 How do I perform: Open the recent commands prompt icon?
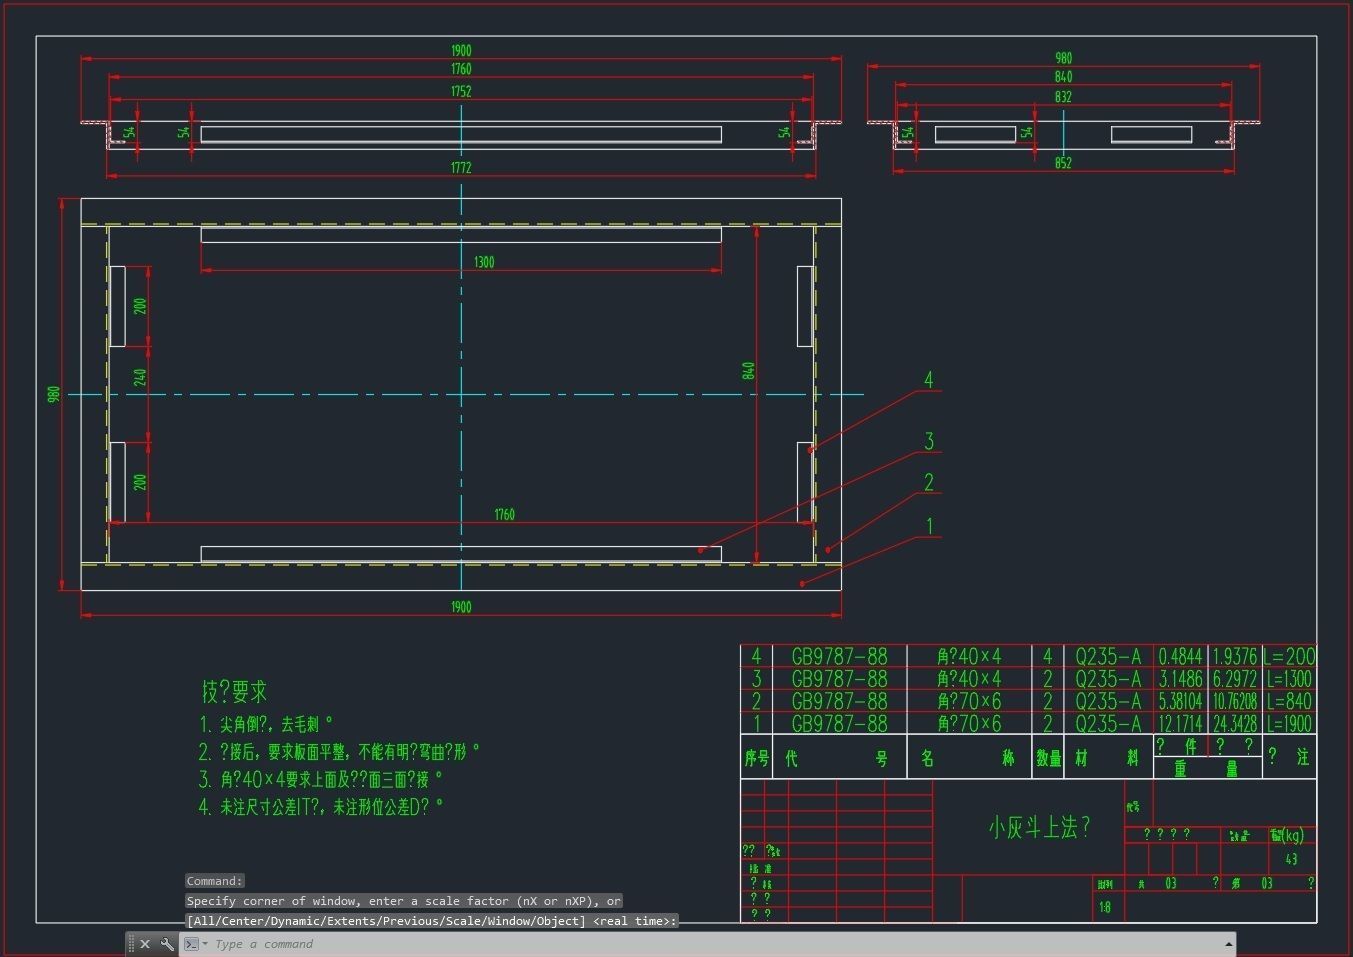click(x=194, y=944)
